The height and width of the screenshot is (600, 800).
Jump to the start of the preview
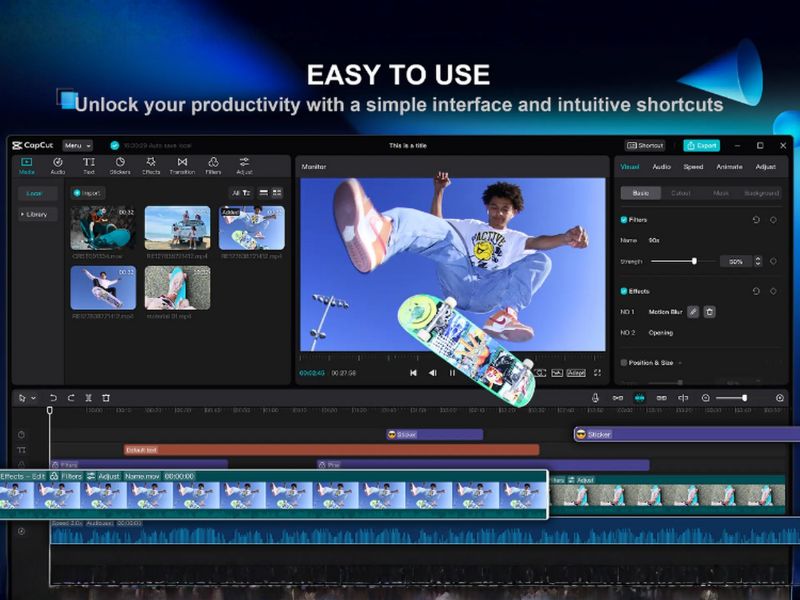tap(413, 373)
